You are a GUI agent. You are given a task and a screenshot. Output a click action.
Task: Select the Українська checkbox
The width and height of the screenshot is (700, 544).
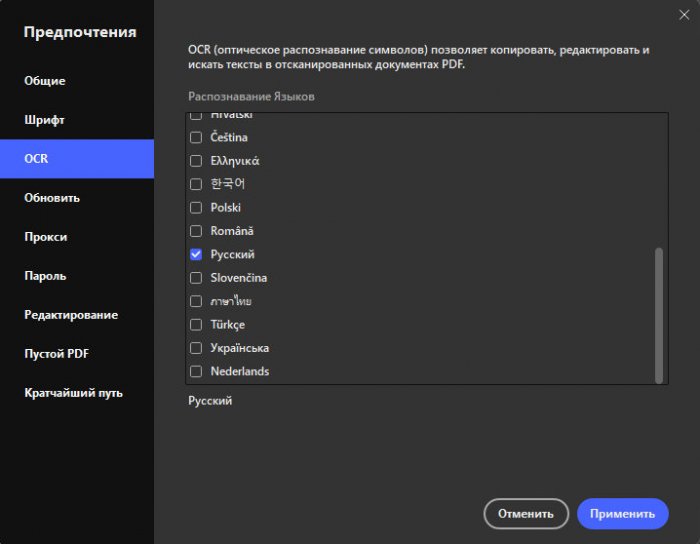[x=196, y=348]
